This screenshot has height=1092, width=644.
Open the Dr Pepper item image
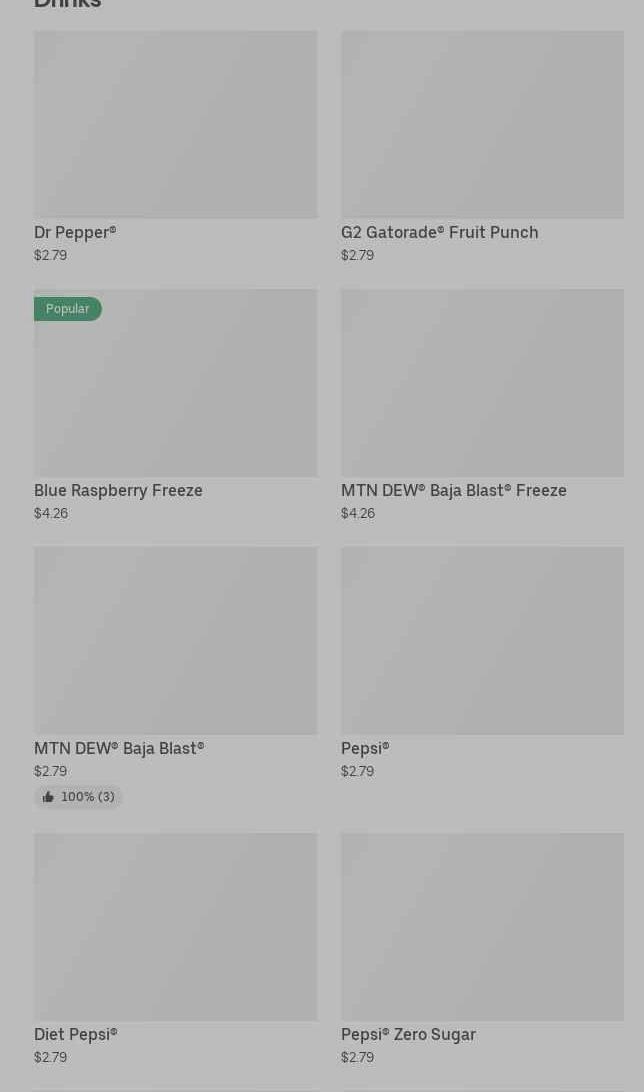pos(175,125)
